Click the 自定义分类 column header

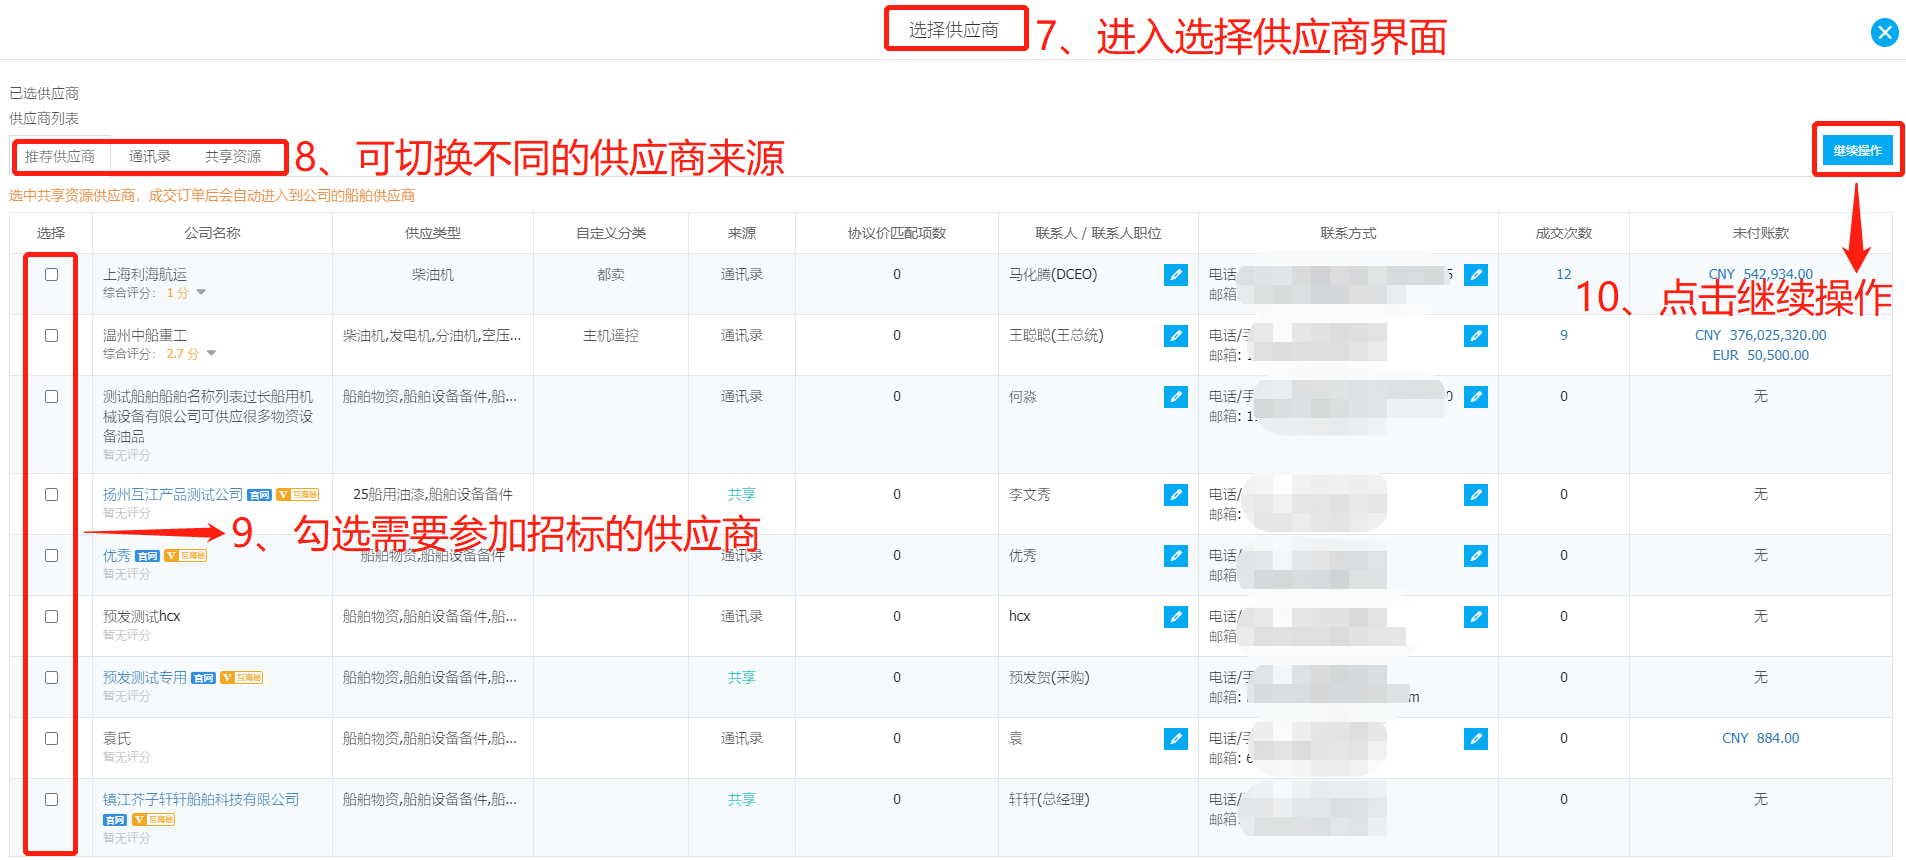click(611, 233)
